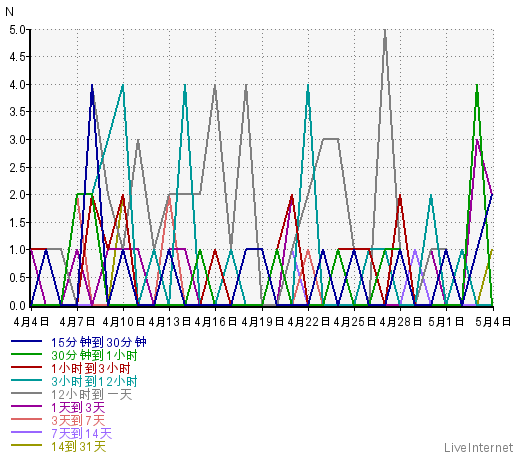Screen dimensions: 520x457
Task: Select the 15分钟到30分钟 legend label
Action: (99, 342)
